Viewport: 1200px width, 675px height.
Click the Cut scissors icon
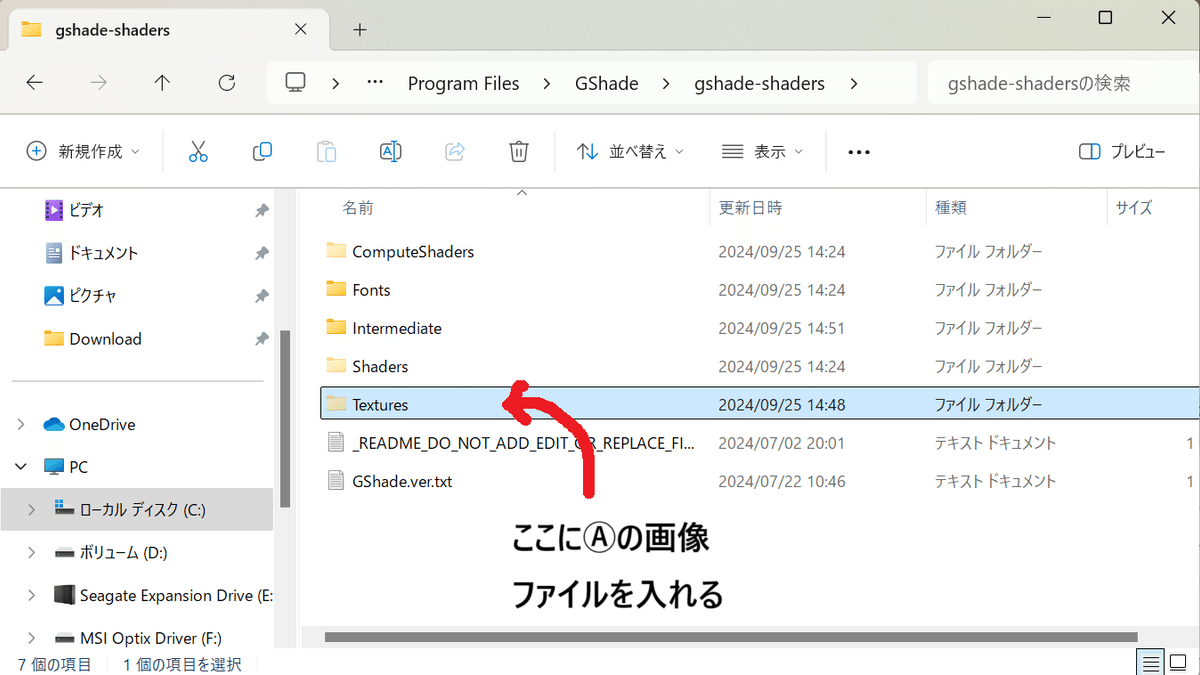point(198,151)
